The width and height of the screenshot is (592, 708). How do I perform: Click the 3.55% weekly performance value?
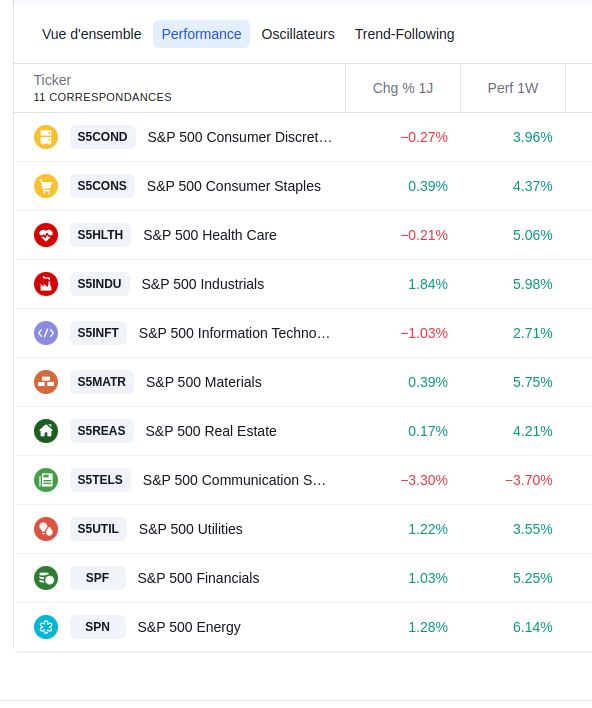click(x=532, y=529)
